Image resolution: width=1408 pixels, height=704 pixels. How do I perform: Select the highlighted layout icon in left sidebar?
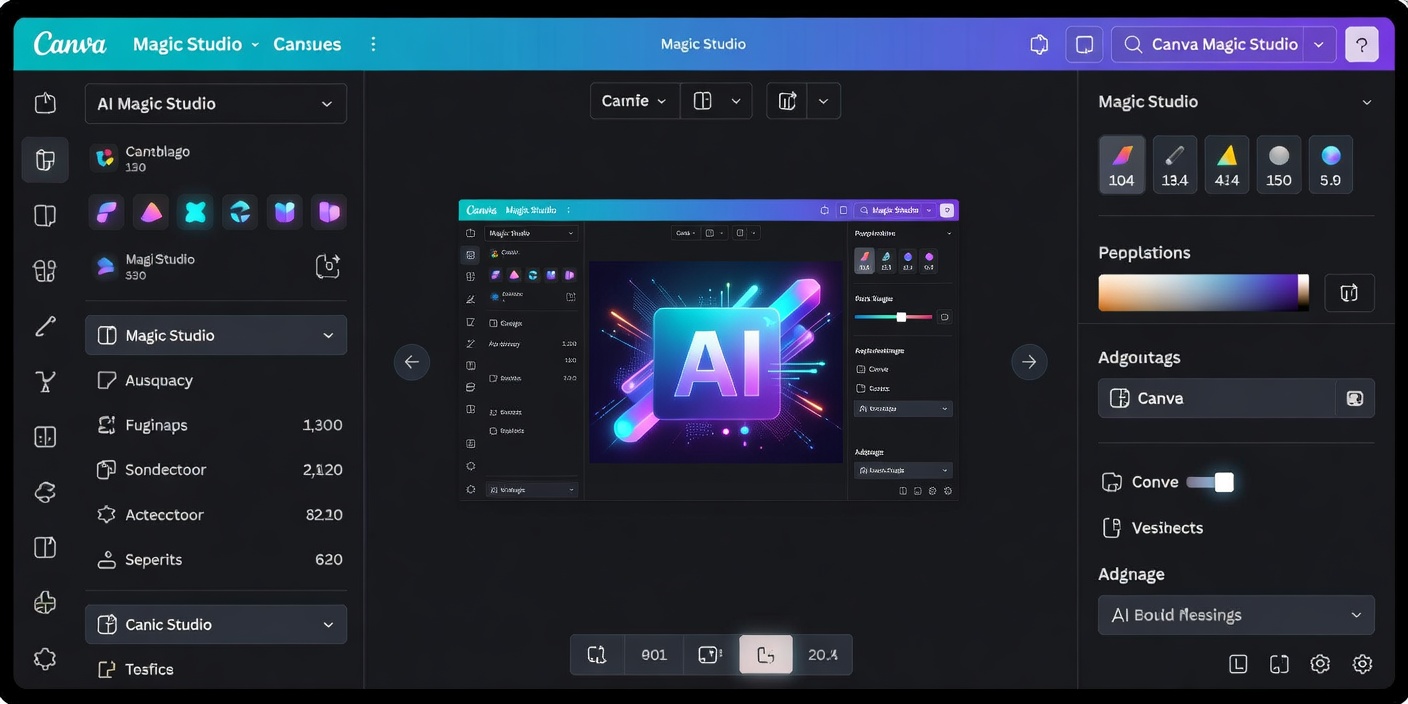(45, 160)
